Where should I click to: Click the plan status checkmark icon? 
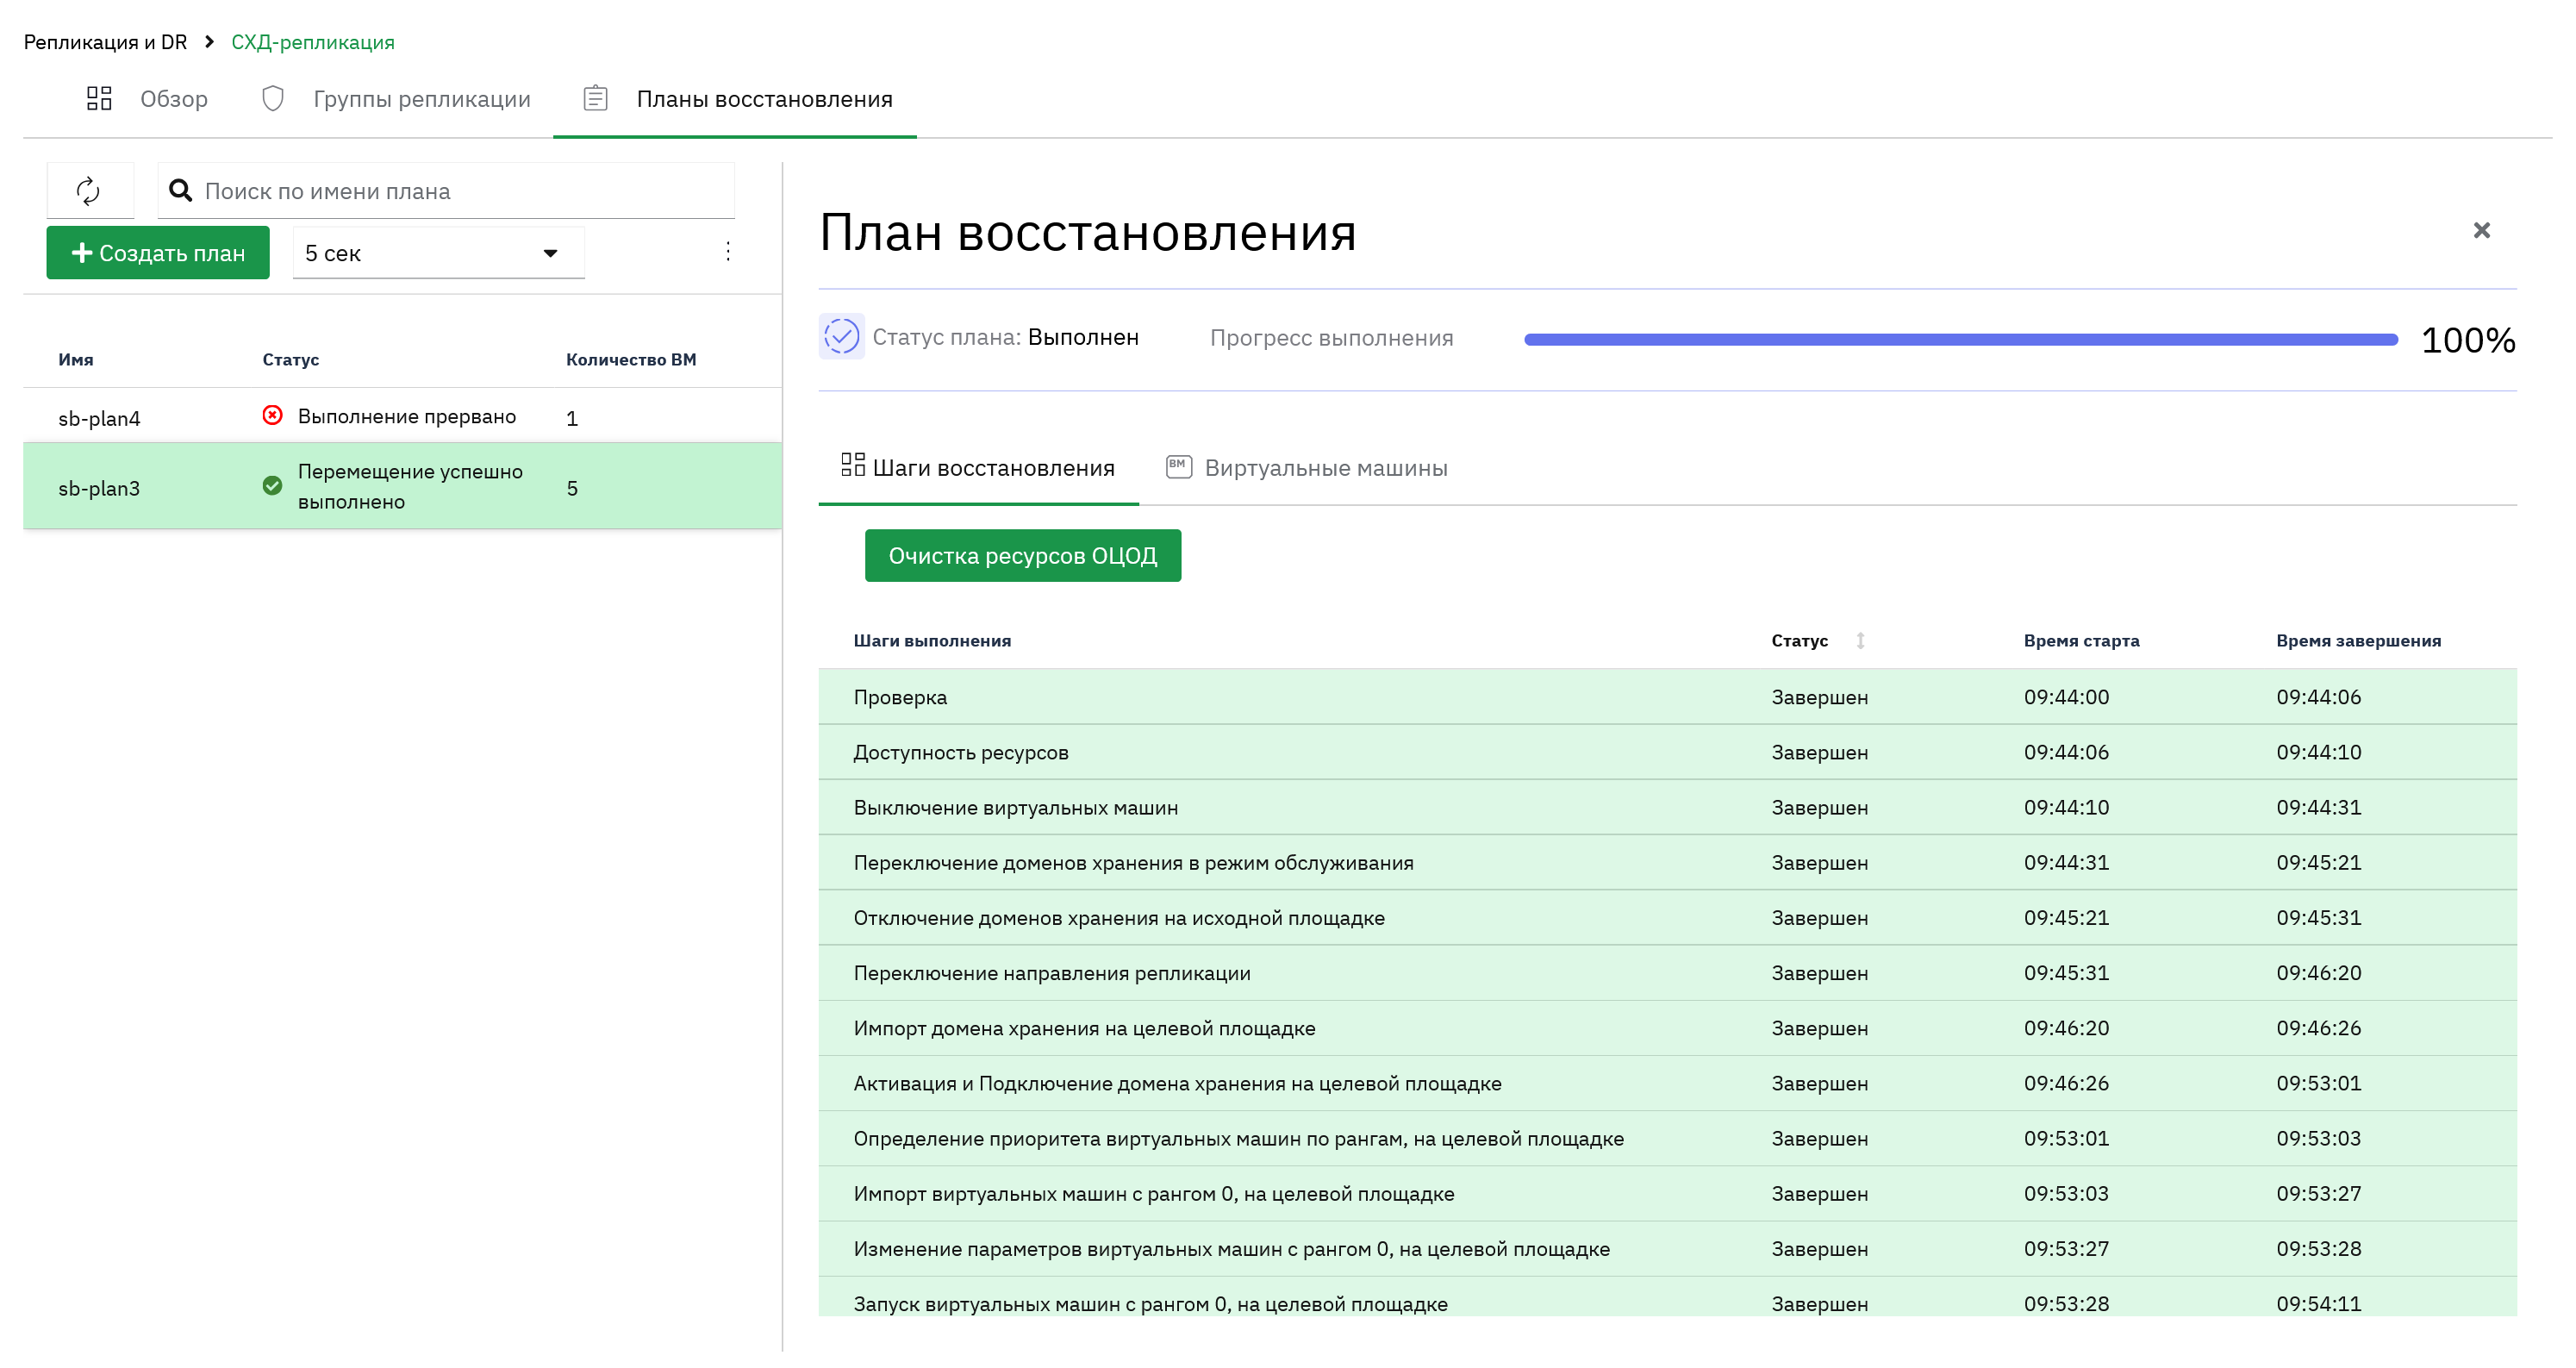coord(841,337)
